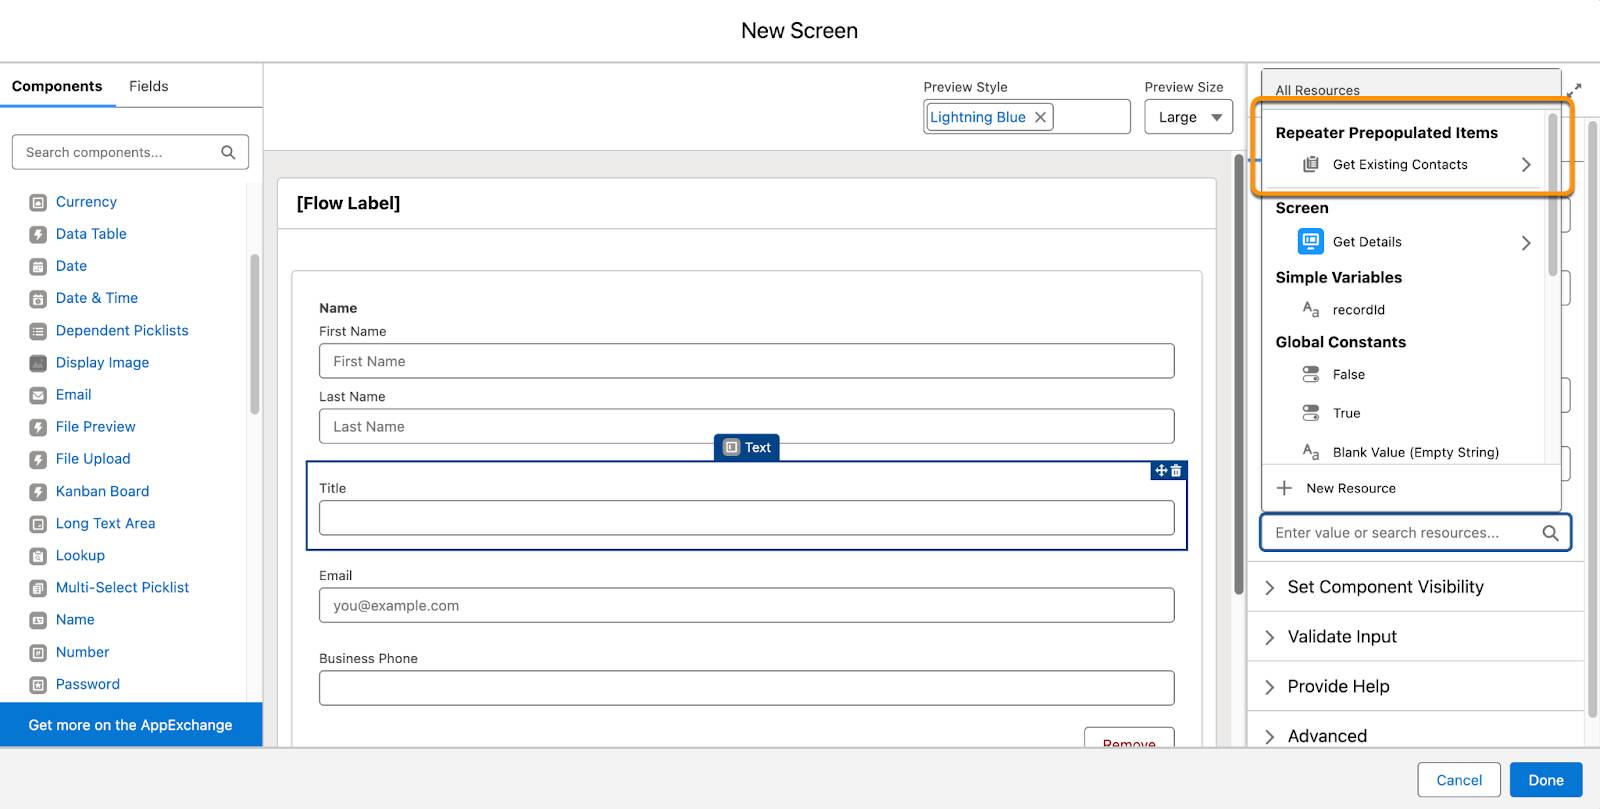Click the Multi-Select Picklist component icon
Image resolution: width=1600 pixels, height=809 pixels.
coord(38,588)
